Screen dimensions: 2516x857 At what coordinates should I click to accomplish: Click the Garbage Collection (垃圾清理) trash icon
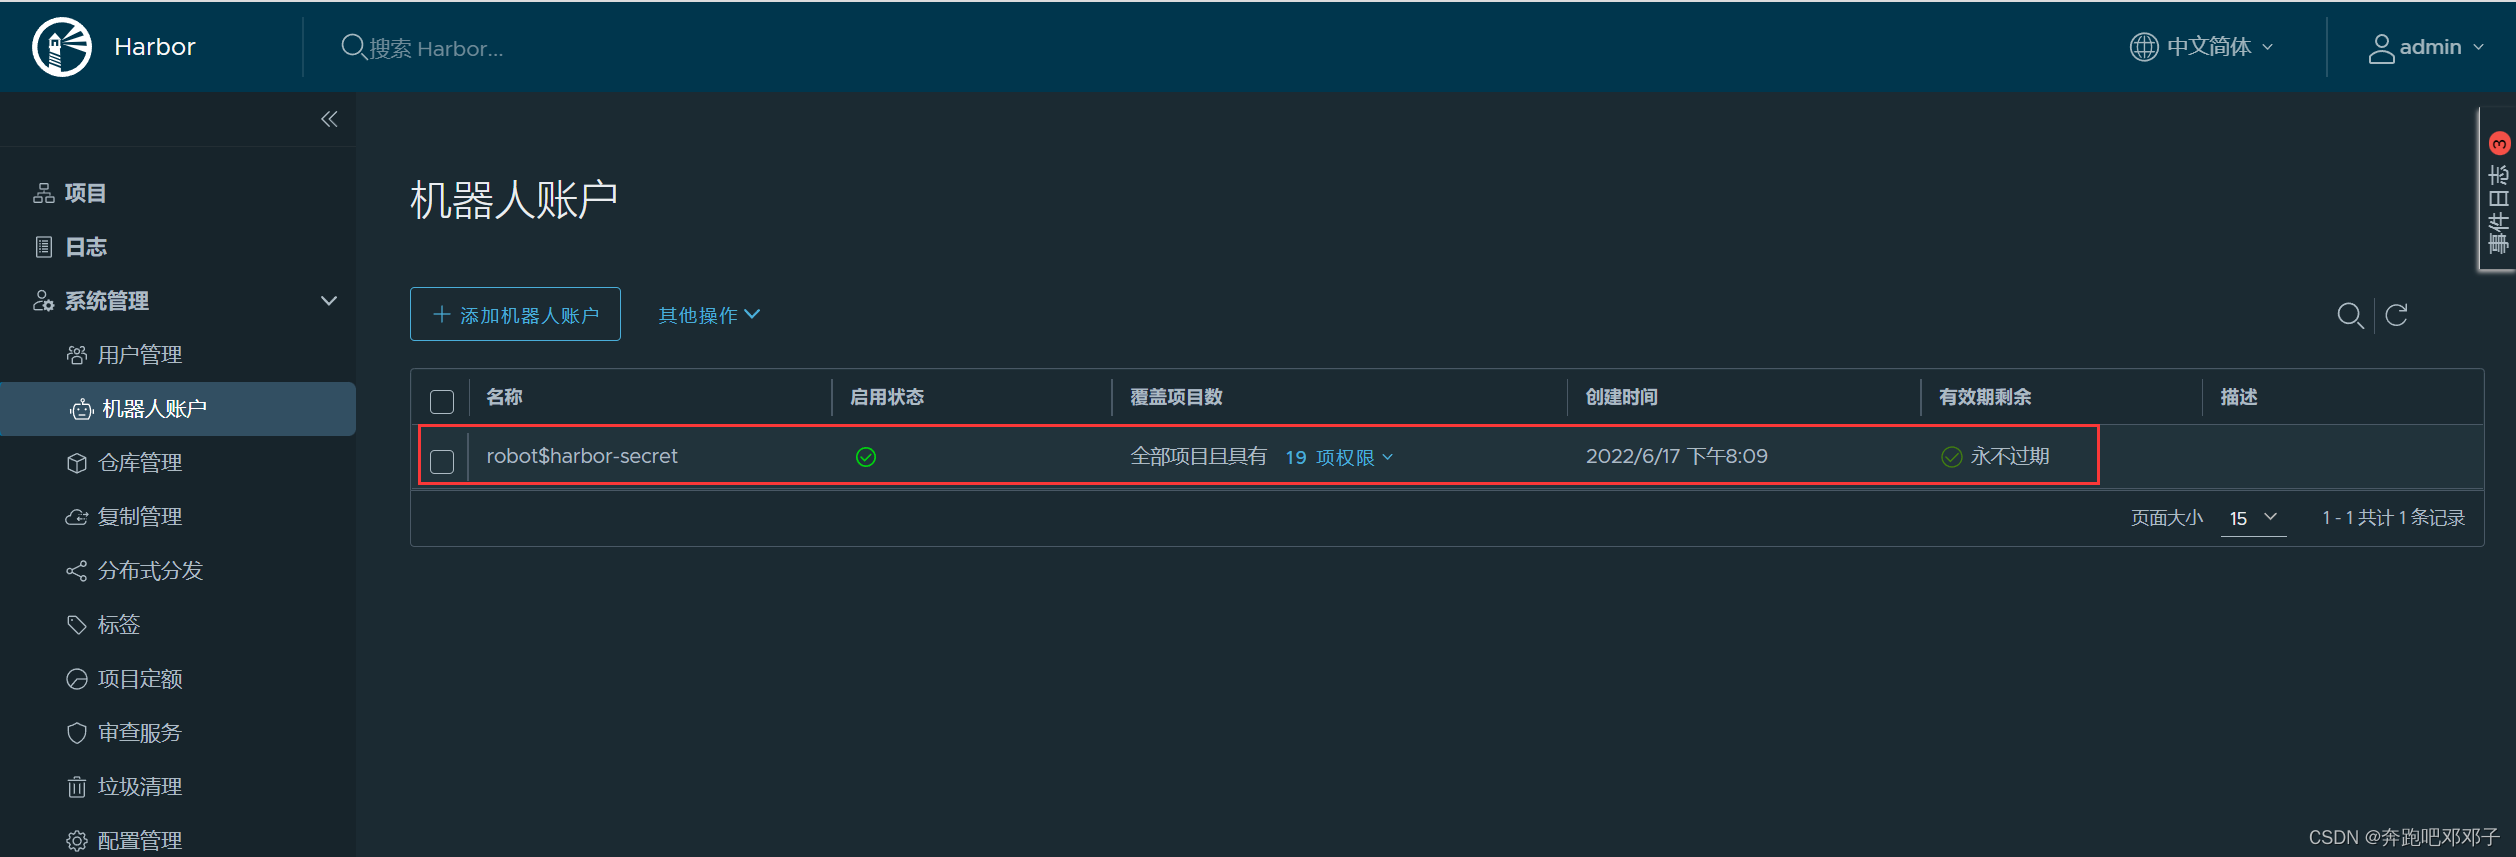(77, 787)
